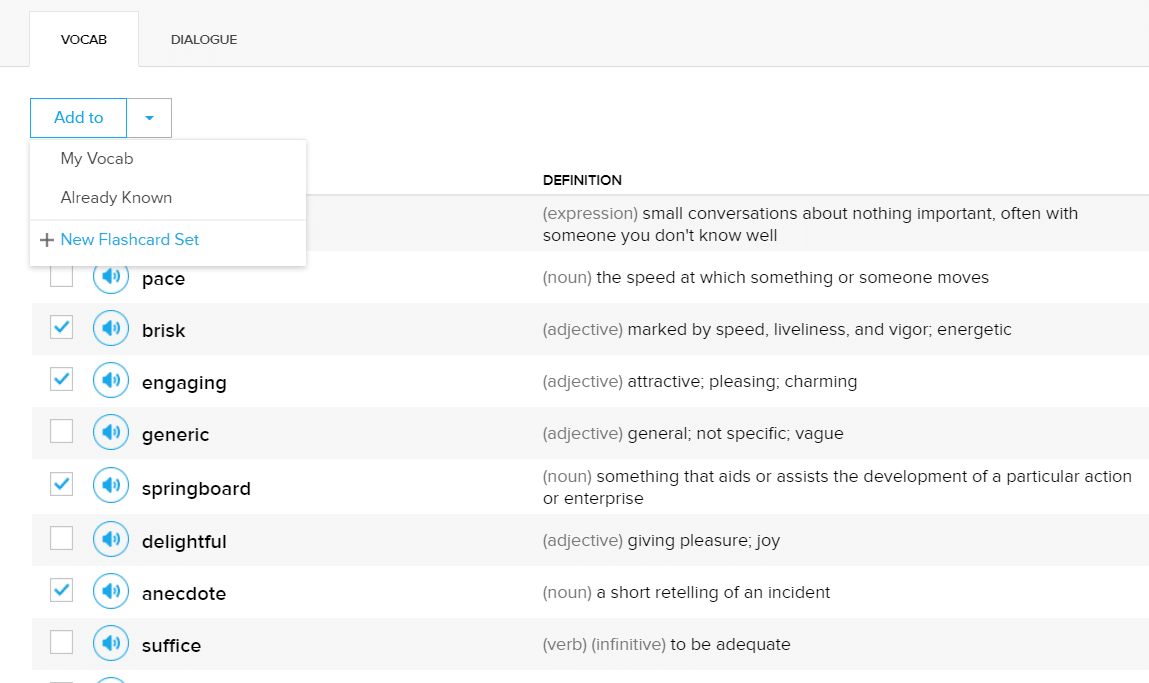Play audio for the word pace
This screenshot has width=1149, height=683.
click(111, 277)
